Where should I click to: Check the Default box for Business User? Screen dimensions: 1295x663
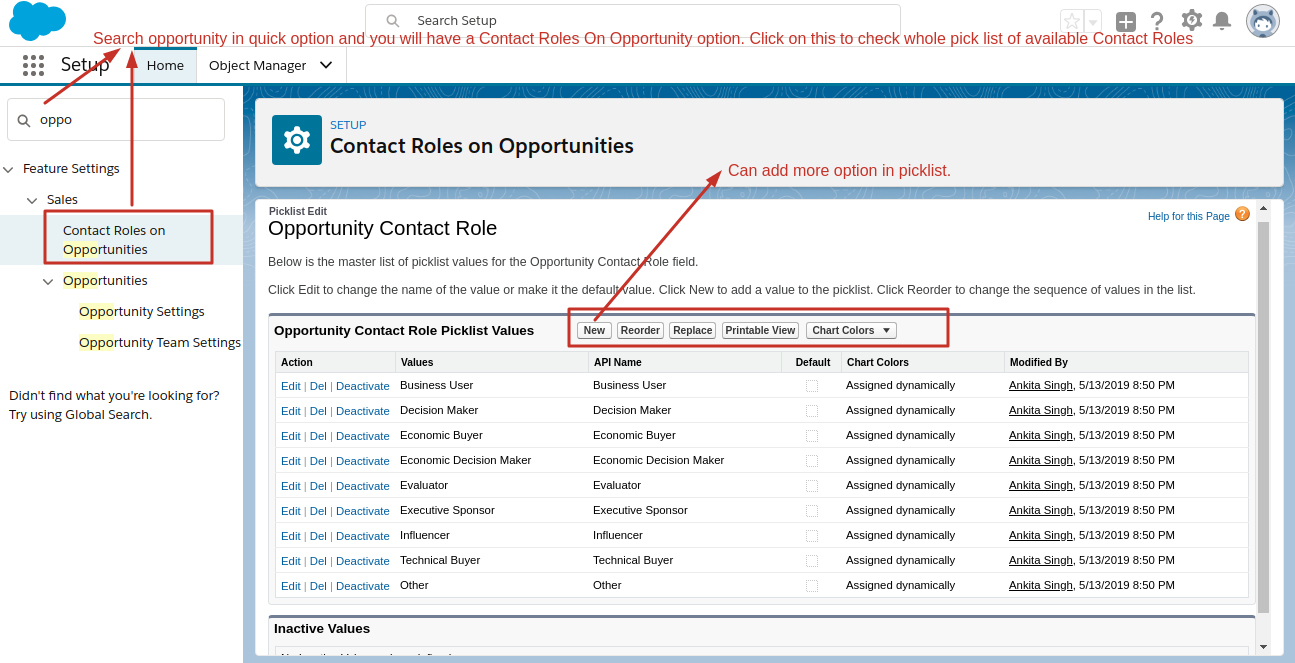tap(812, 385)
